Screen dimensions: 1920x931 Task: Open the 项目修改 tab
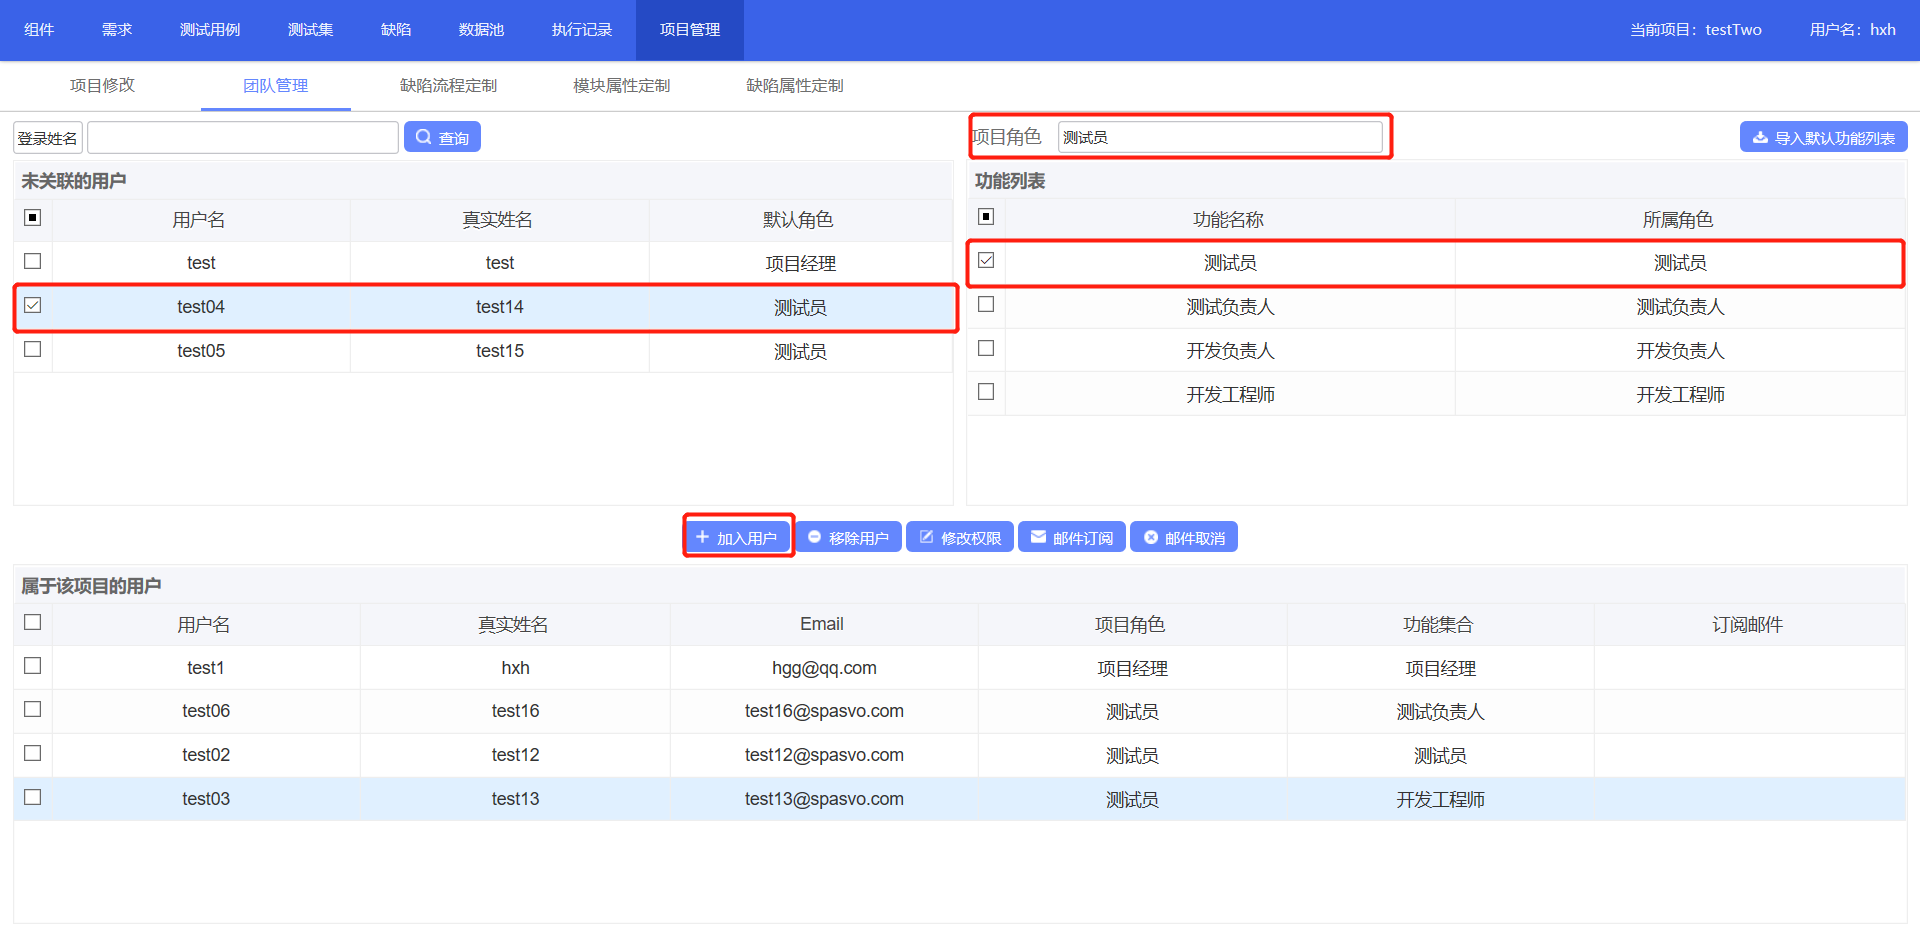102,86
